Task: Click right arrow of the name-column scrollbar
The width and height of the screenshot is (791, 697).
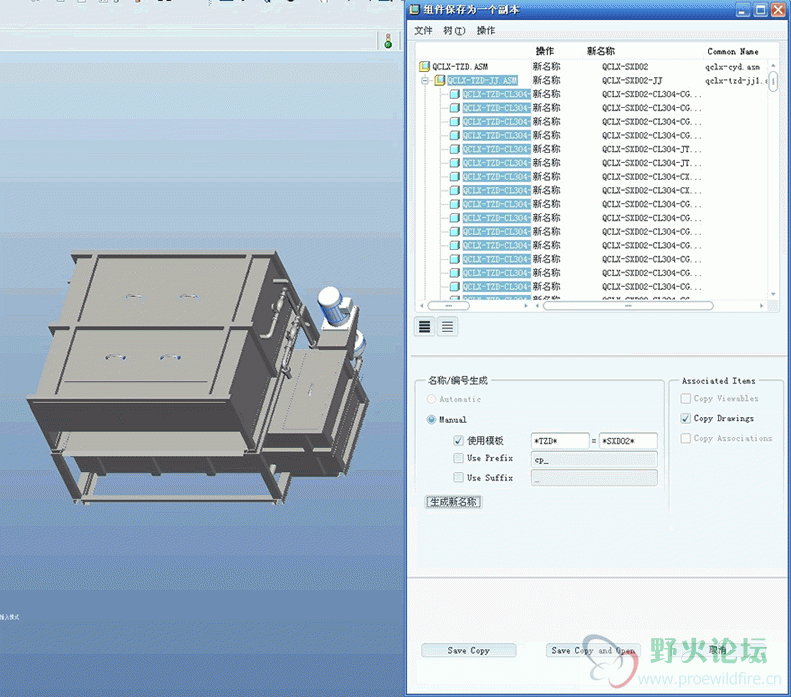Action: 526,306
